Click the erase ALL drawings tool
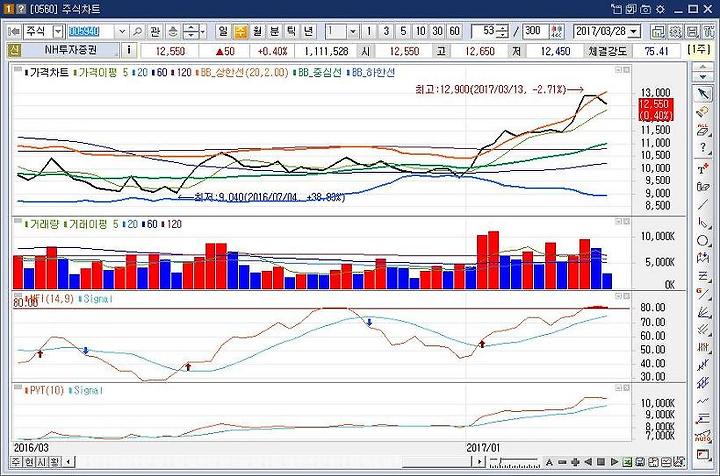This screenshot has height=476, width=720. [x=703, y=130]
